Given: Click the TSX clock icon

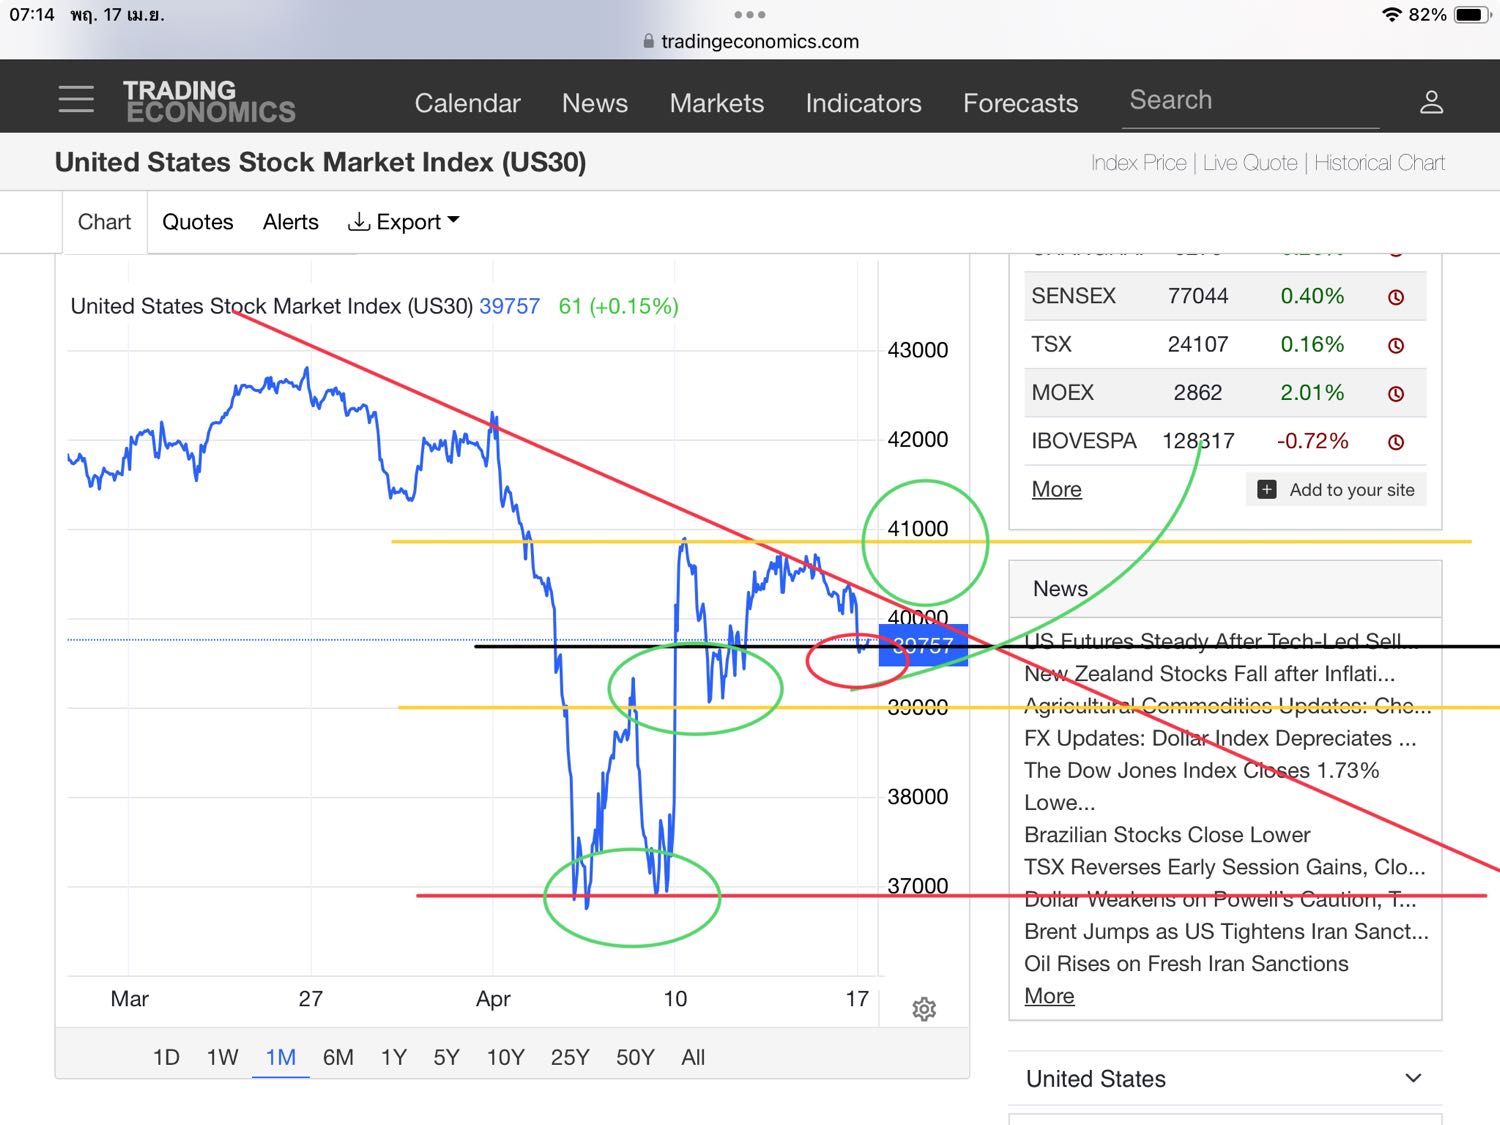Looking at the screenshot, I should (1396, 346).
